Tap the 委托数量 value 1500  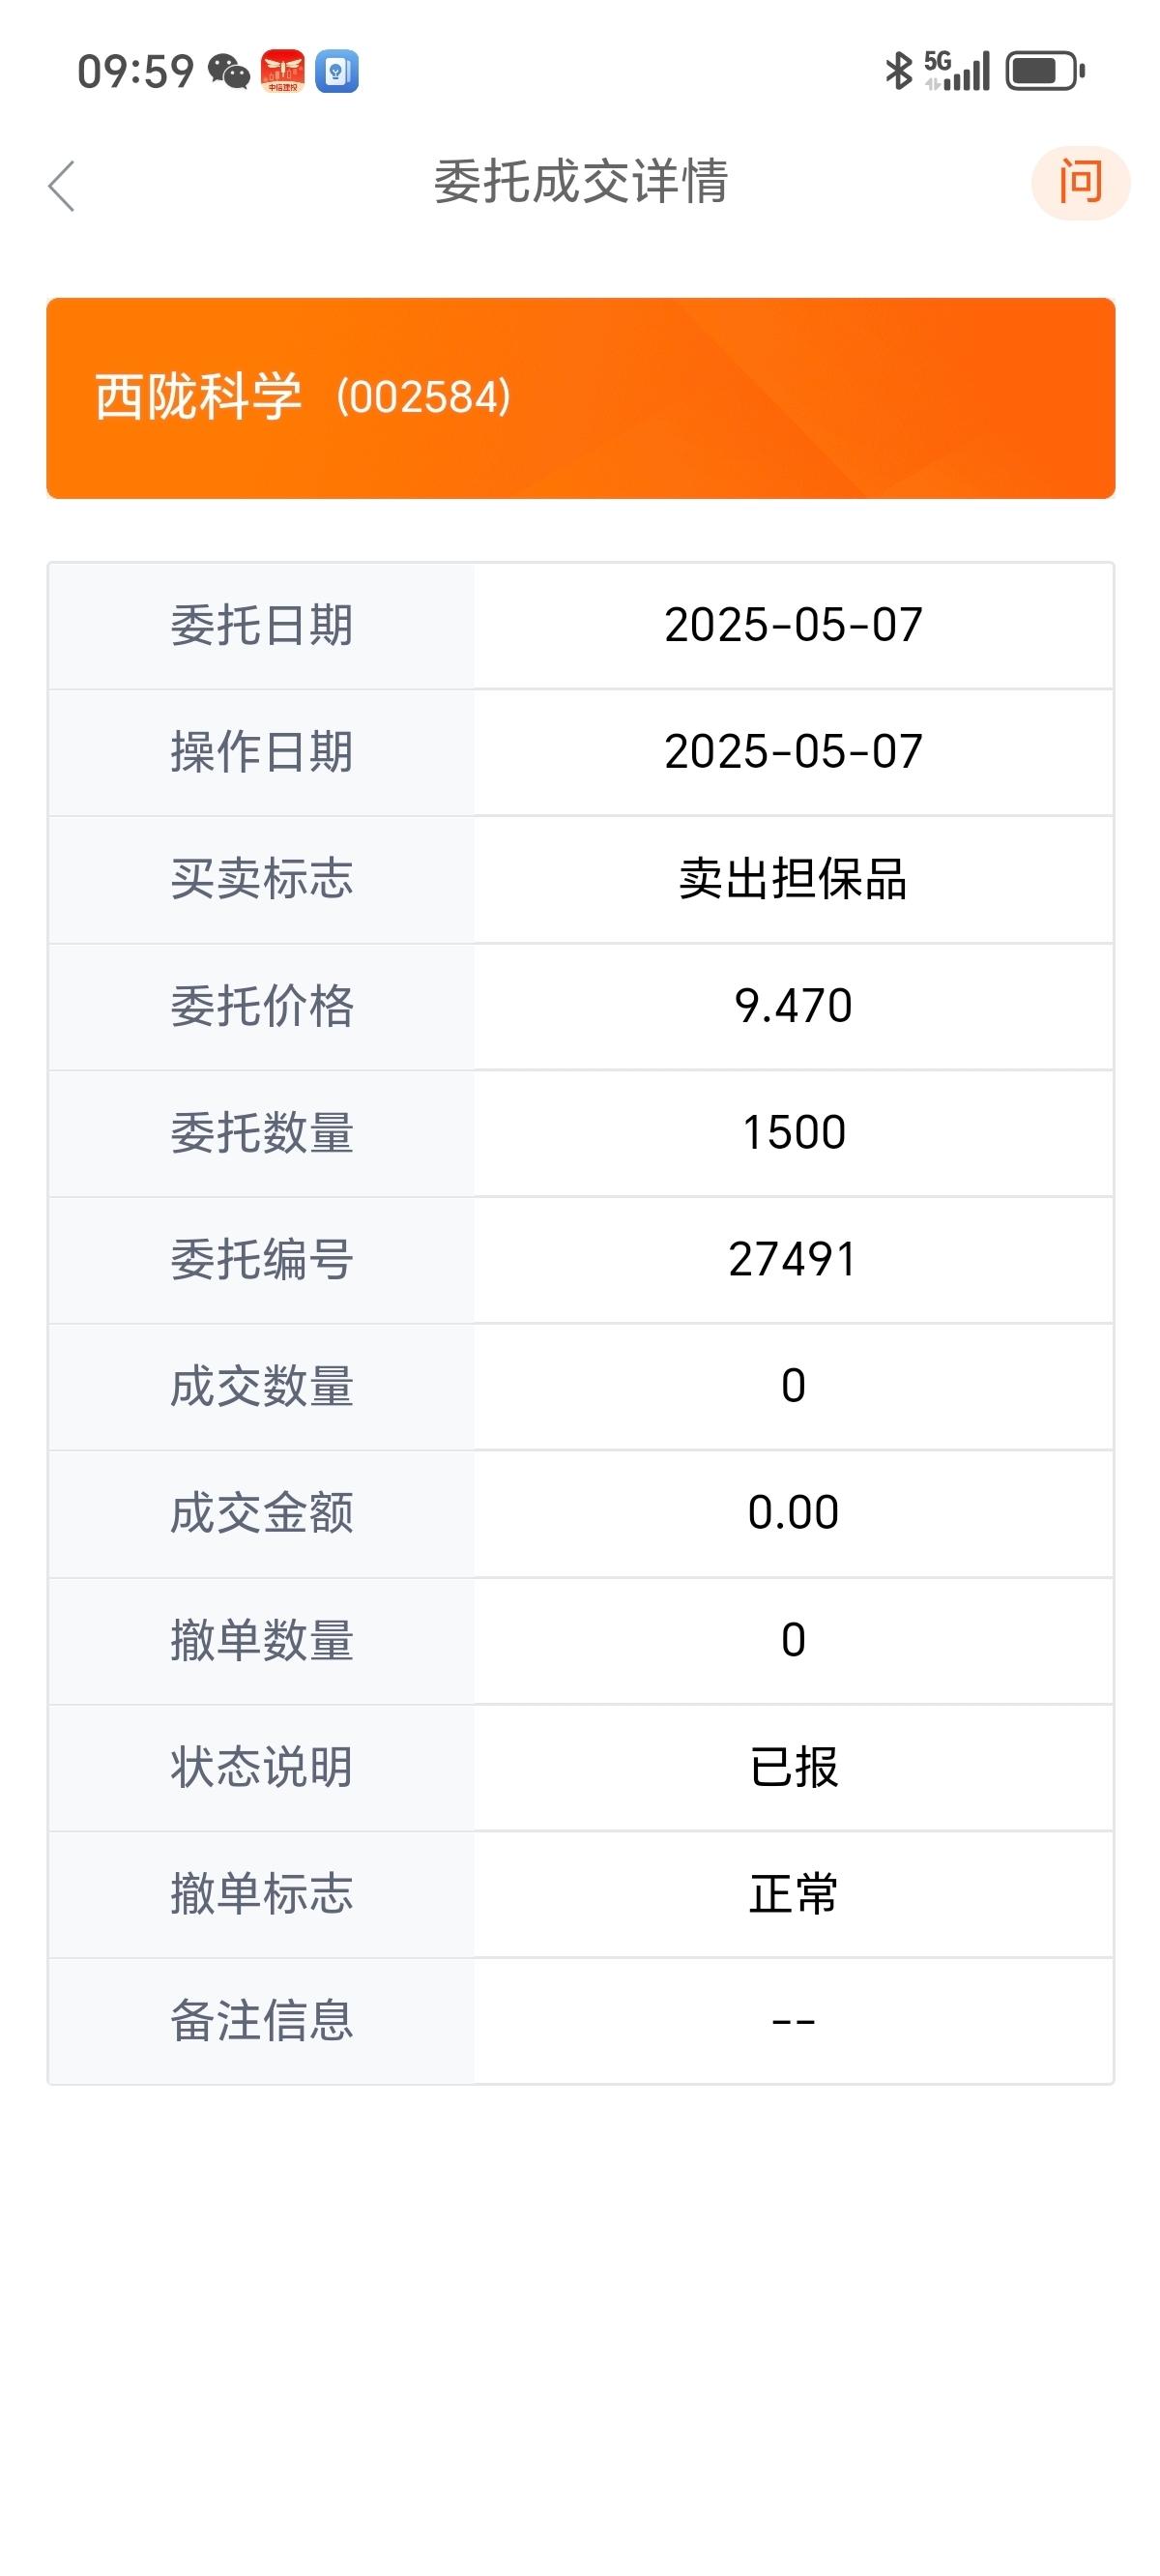tap(793, 1133)
